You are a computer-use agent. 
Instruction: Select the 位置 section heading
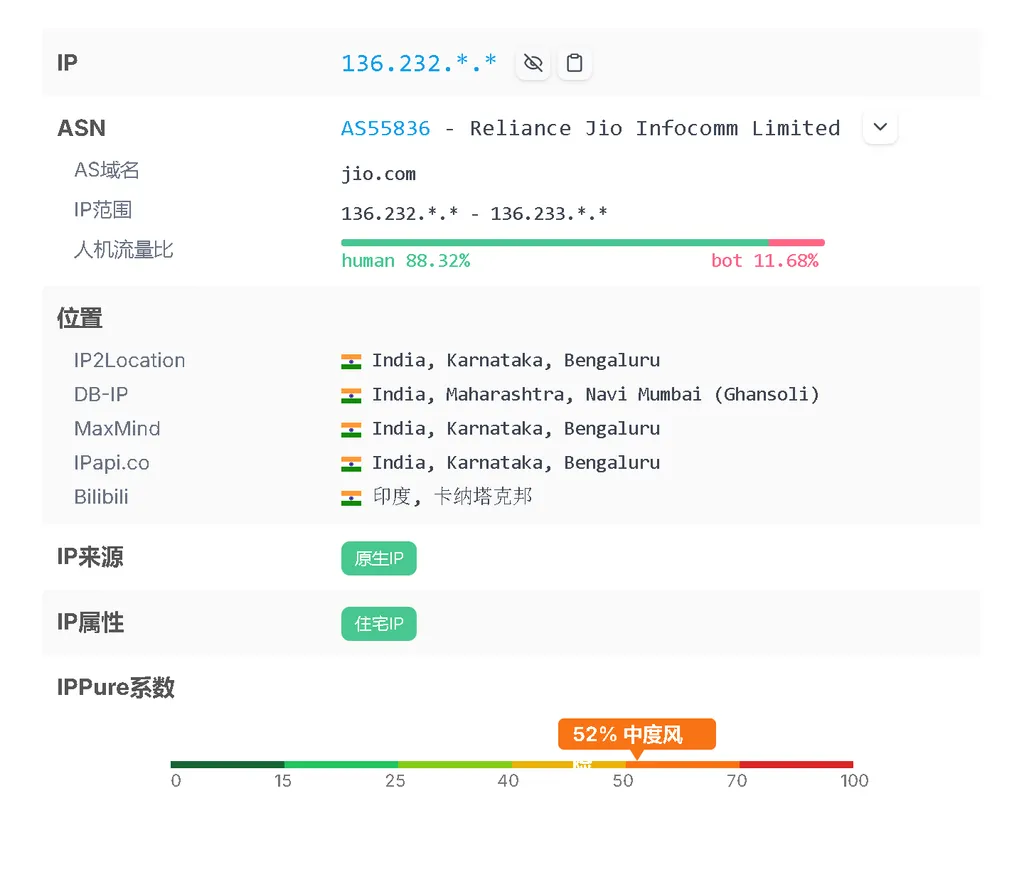(79, 317)
